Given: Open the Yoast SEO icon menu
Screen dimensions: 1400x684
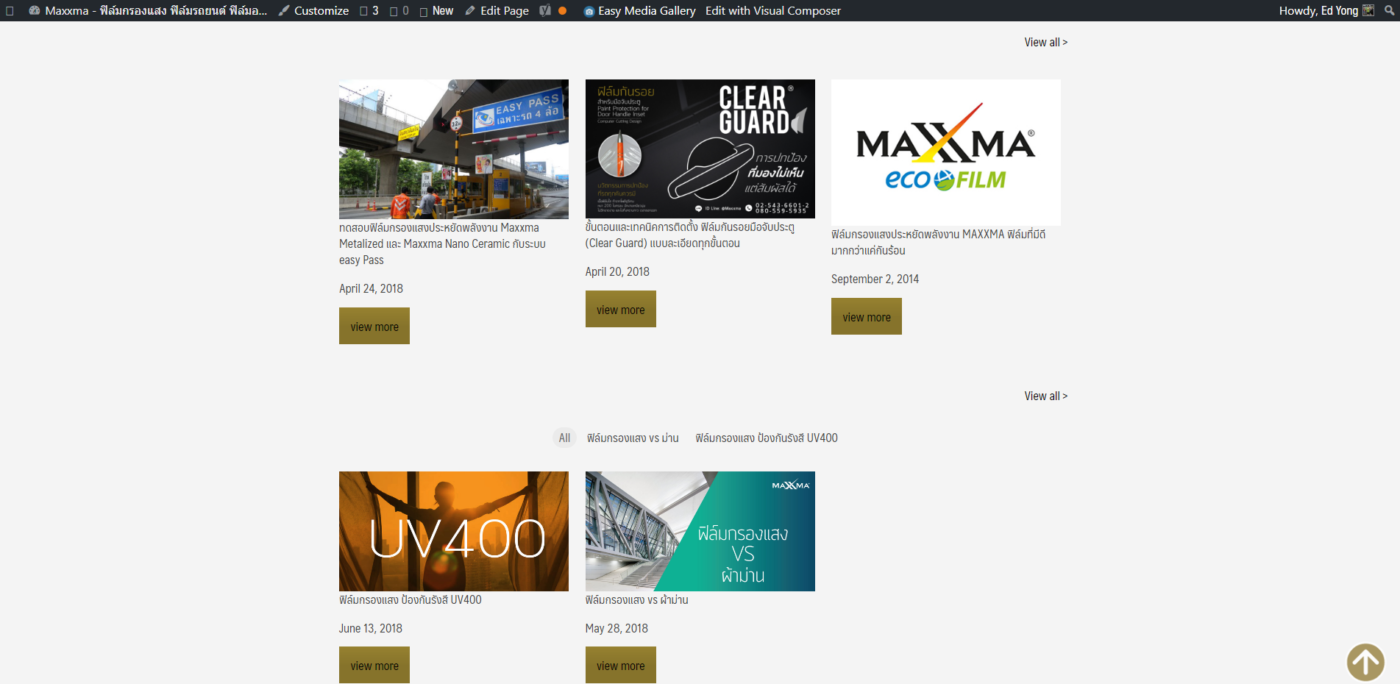Looking at the screenshot, I should click(x=553, y=11).
